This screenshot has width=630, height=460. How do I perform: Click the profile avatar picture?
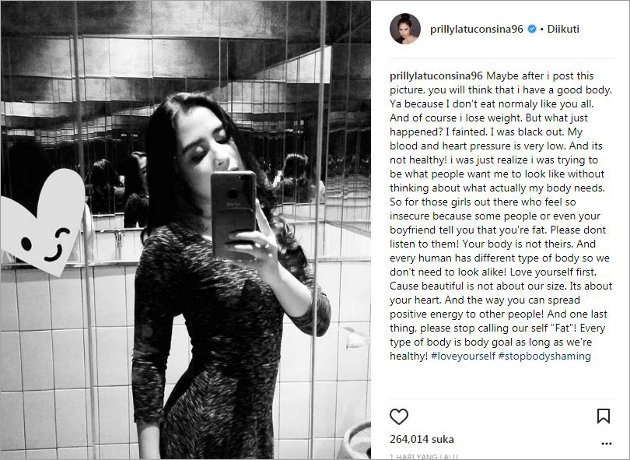click(405, 29)
